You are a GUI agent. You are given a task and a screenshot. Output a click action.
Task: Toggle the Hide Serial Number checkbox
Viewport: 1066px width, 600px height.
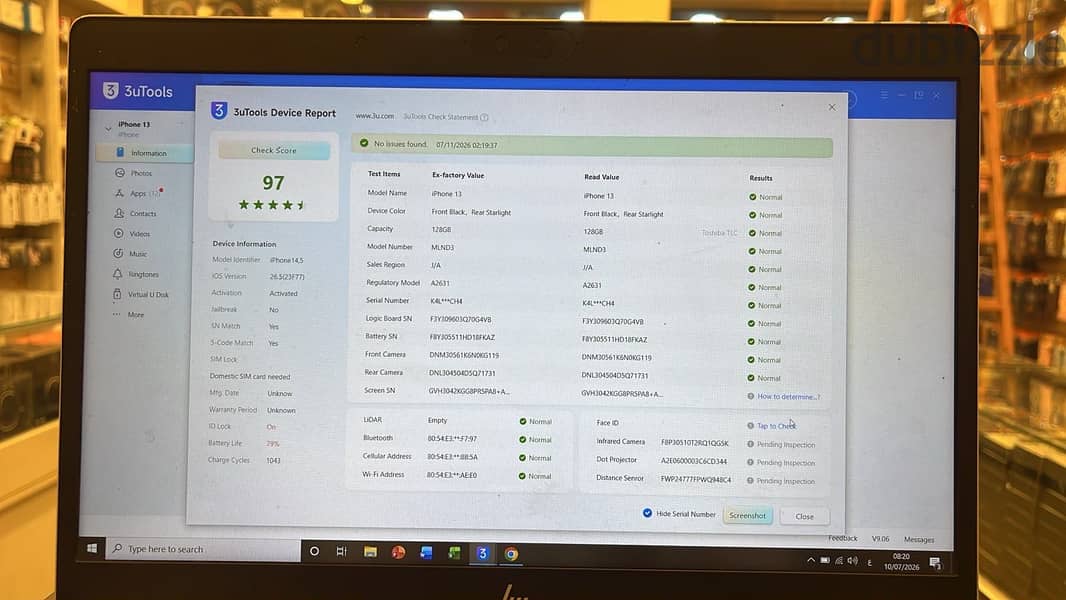(x=647, y=513)
